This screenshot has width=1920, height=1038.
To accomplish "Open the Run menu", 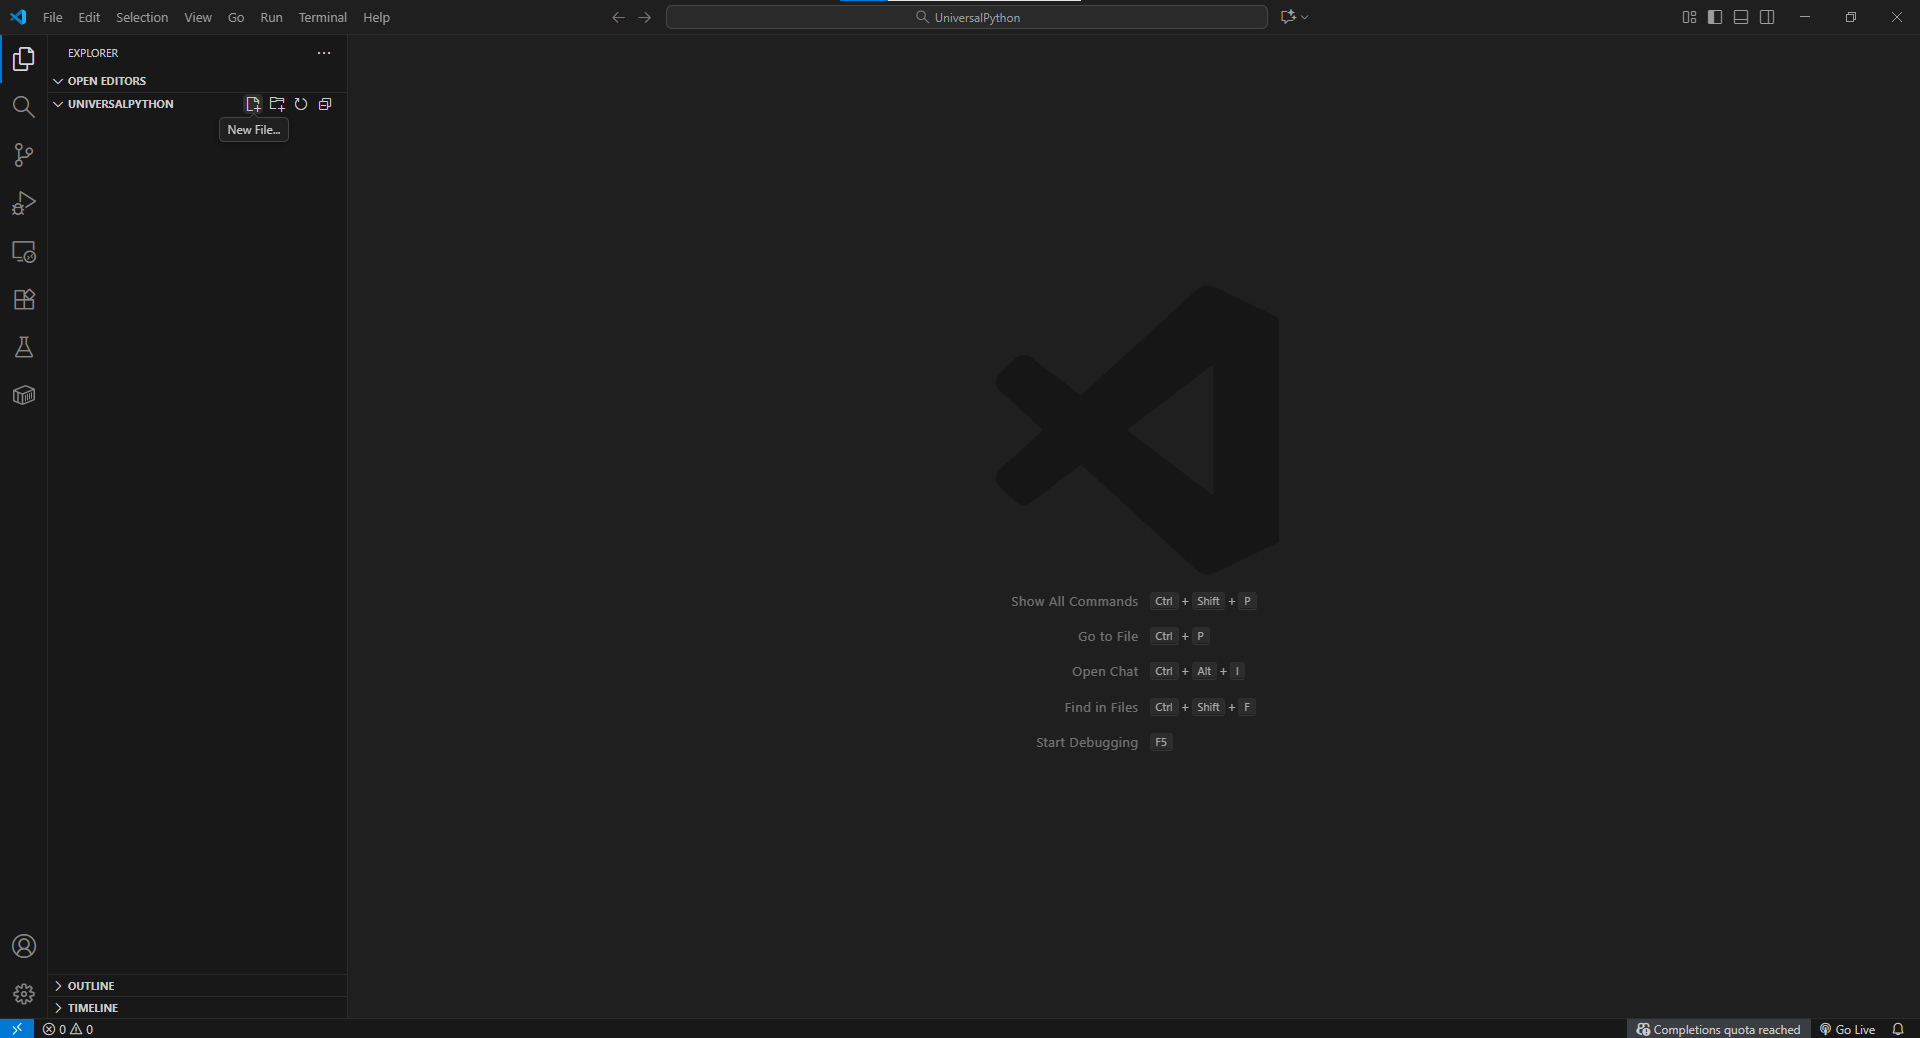I will pyautogui.click(x=270, y=17).
